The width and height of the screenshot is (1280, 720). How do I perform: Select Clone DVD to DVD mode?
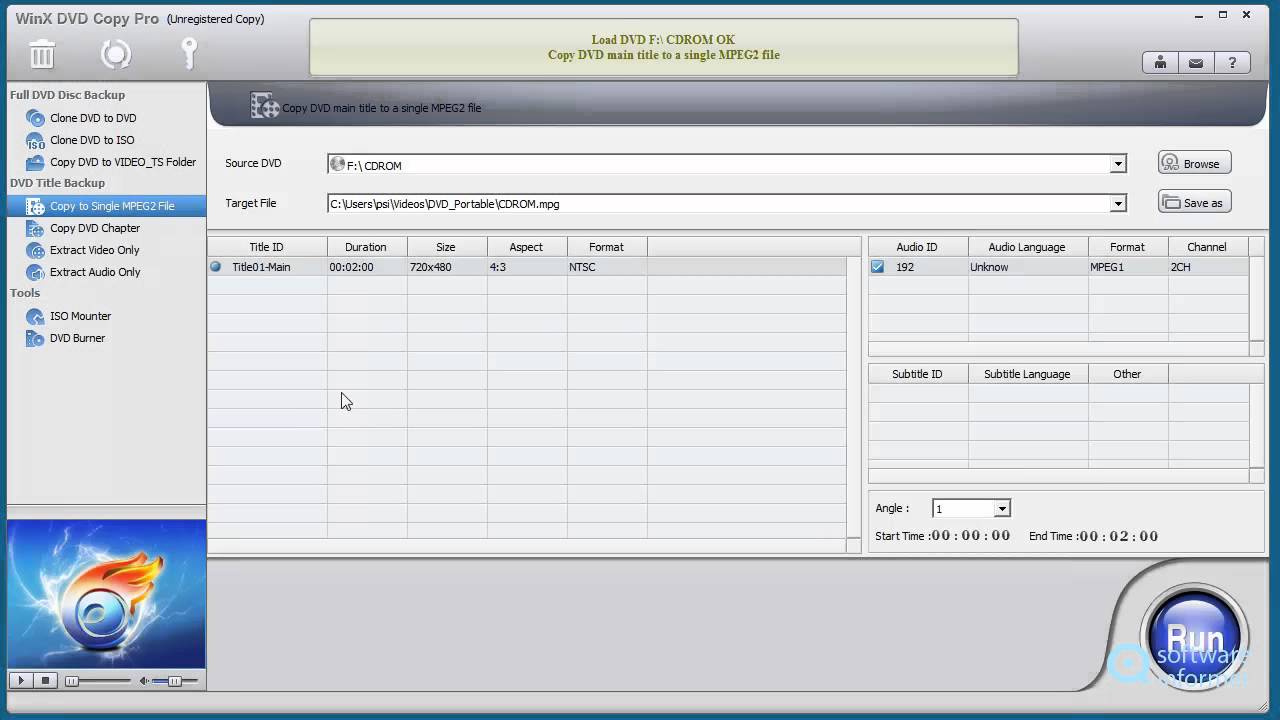point(93,118)
